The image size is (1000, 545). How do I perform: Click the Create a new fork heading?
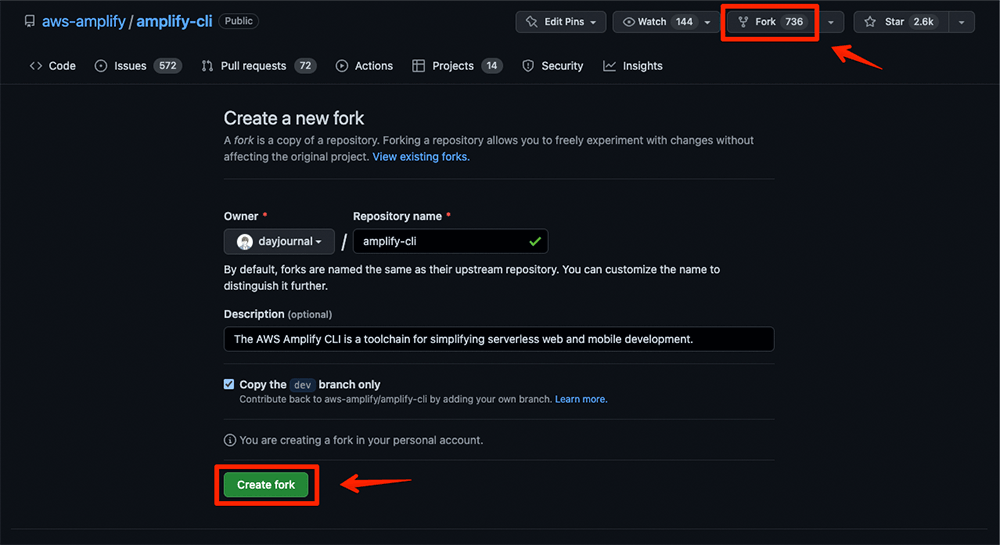[x=294, y=118]
